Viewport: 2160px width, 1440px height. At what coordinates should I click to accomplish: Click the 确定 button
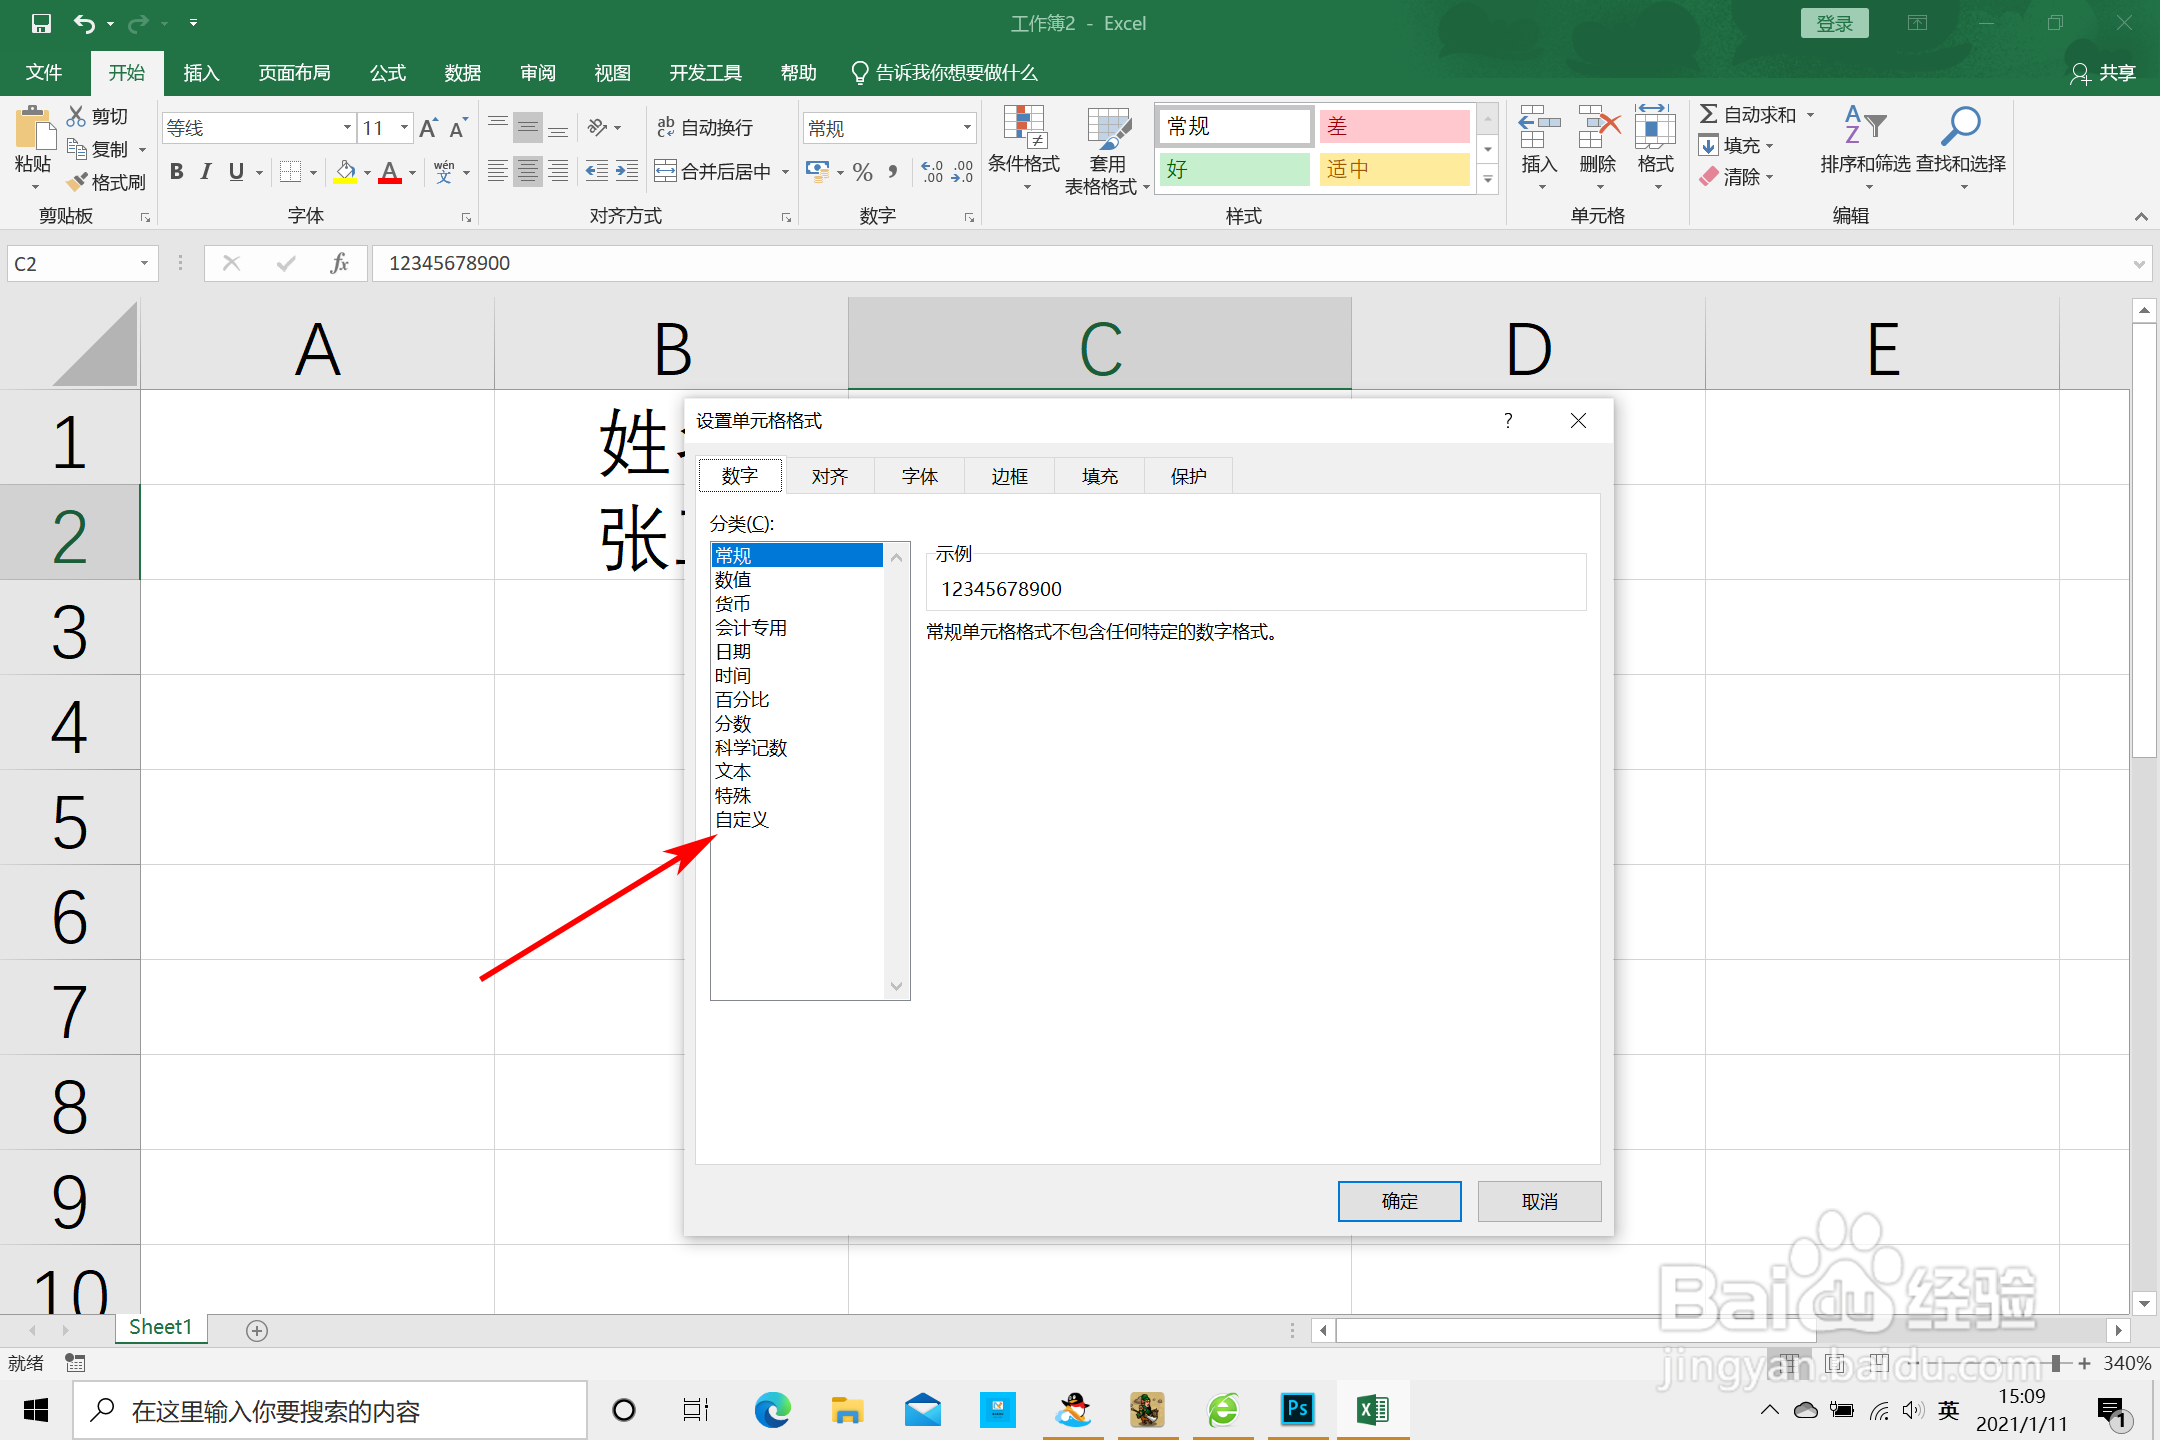coord(1399,1201)
